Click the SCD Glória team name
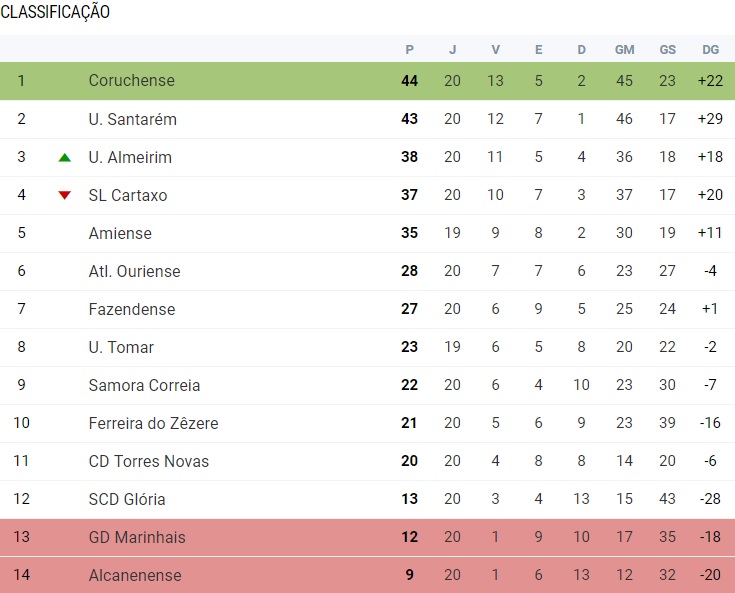Image resolution: width=735 pixels, height=593 pixels. point(127,499)
